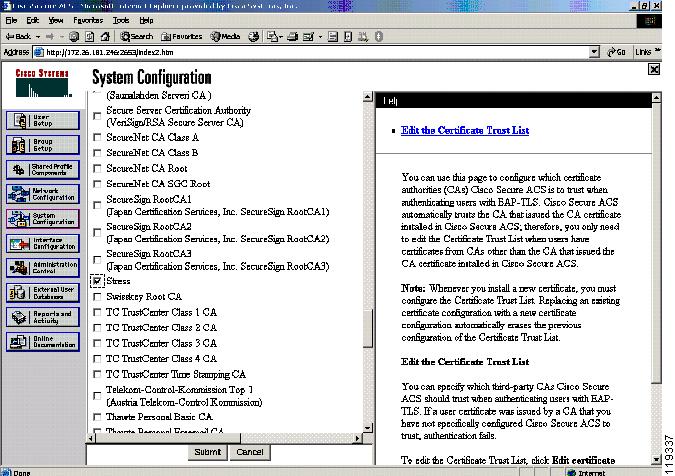Click the Mail toolbar icon

point(272,37)
